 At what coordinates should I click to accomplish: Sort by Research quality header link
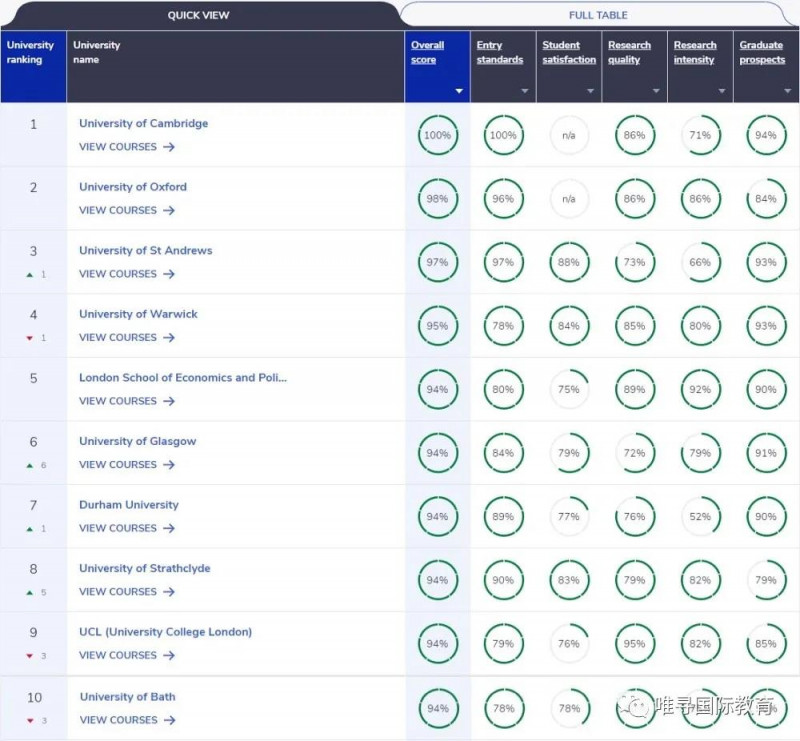[x=629, y=52]
